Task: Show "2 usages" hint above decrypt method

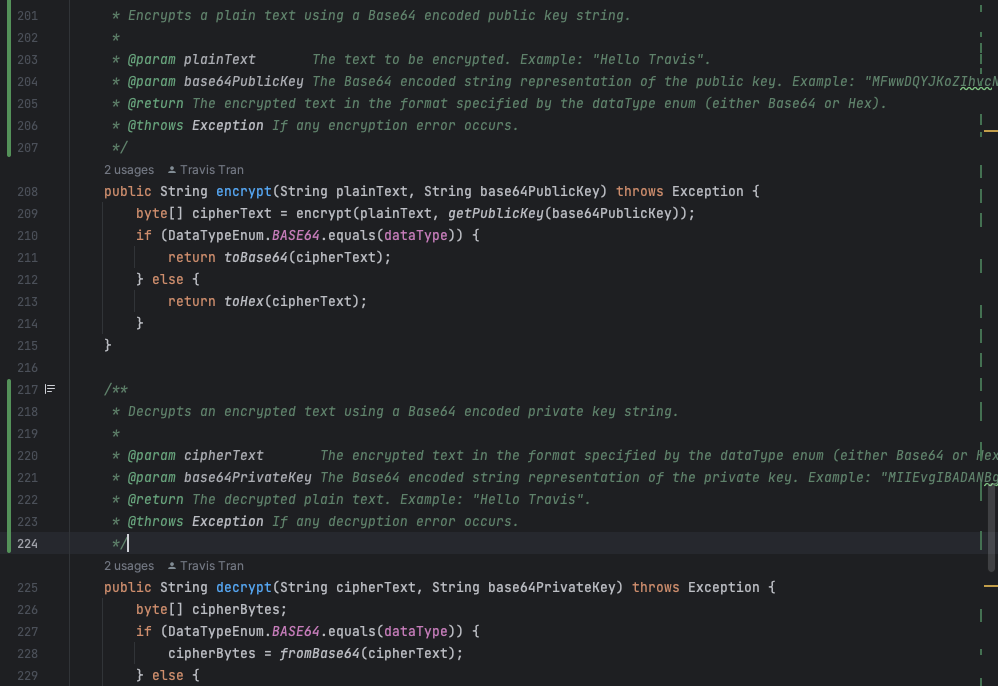Action: click(x=129, y=566)
